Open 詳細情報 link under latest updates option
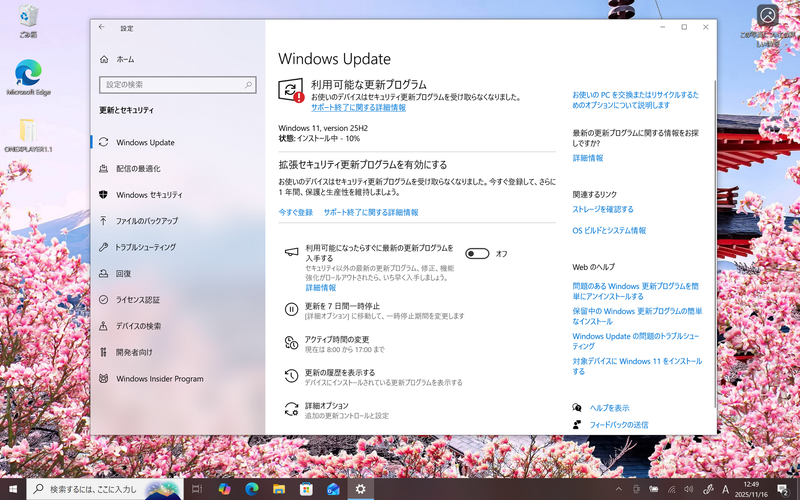Screen dimensions: 800x500 321,288
